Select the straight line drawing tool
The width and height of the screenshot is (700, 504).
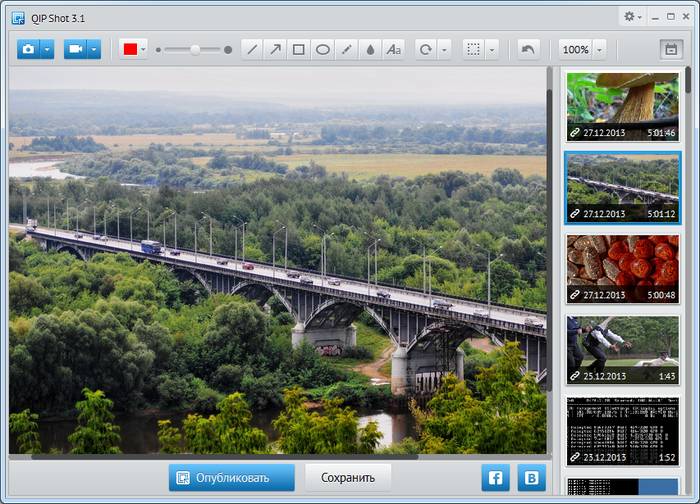point(253,49)
